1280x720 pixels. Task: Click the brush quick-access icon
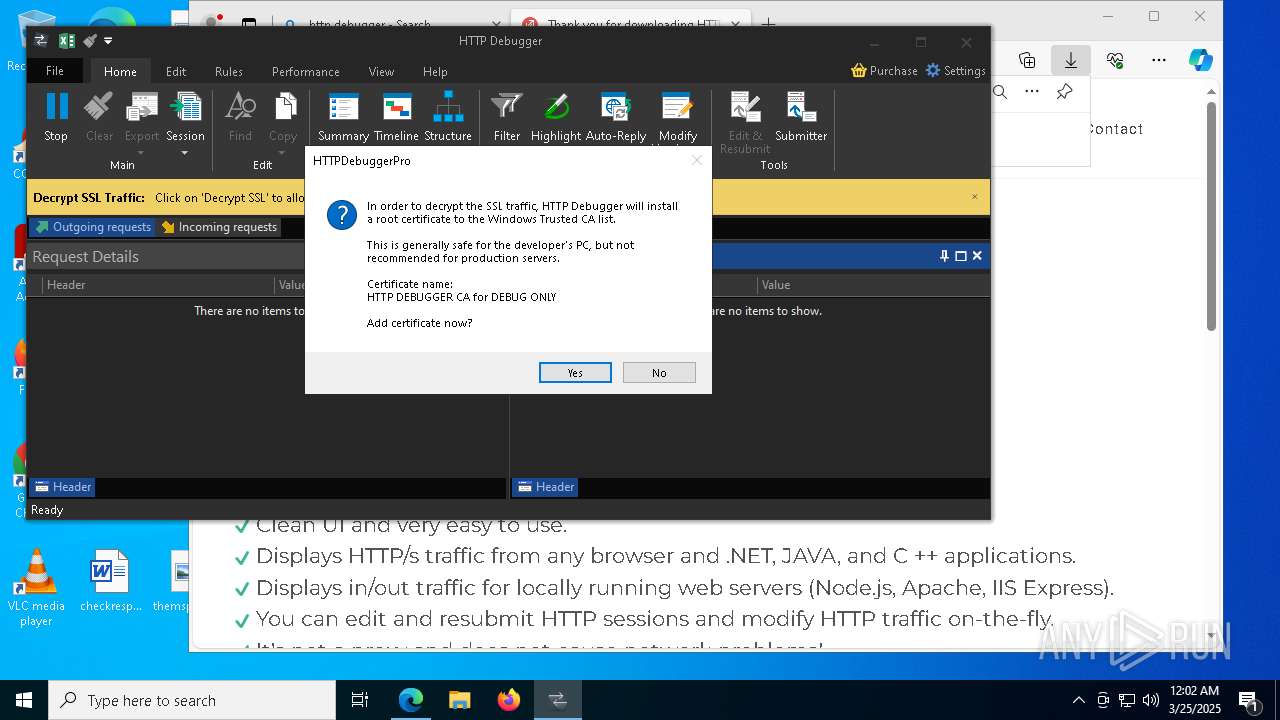90,41
